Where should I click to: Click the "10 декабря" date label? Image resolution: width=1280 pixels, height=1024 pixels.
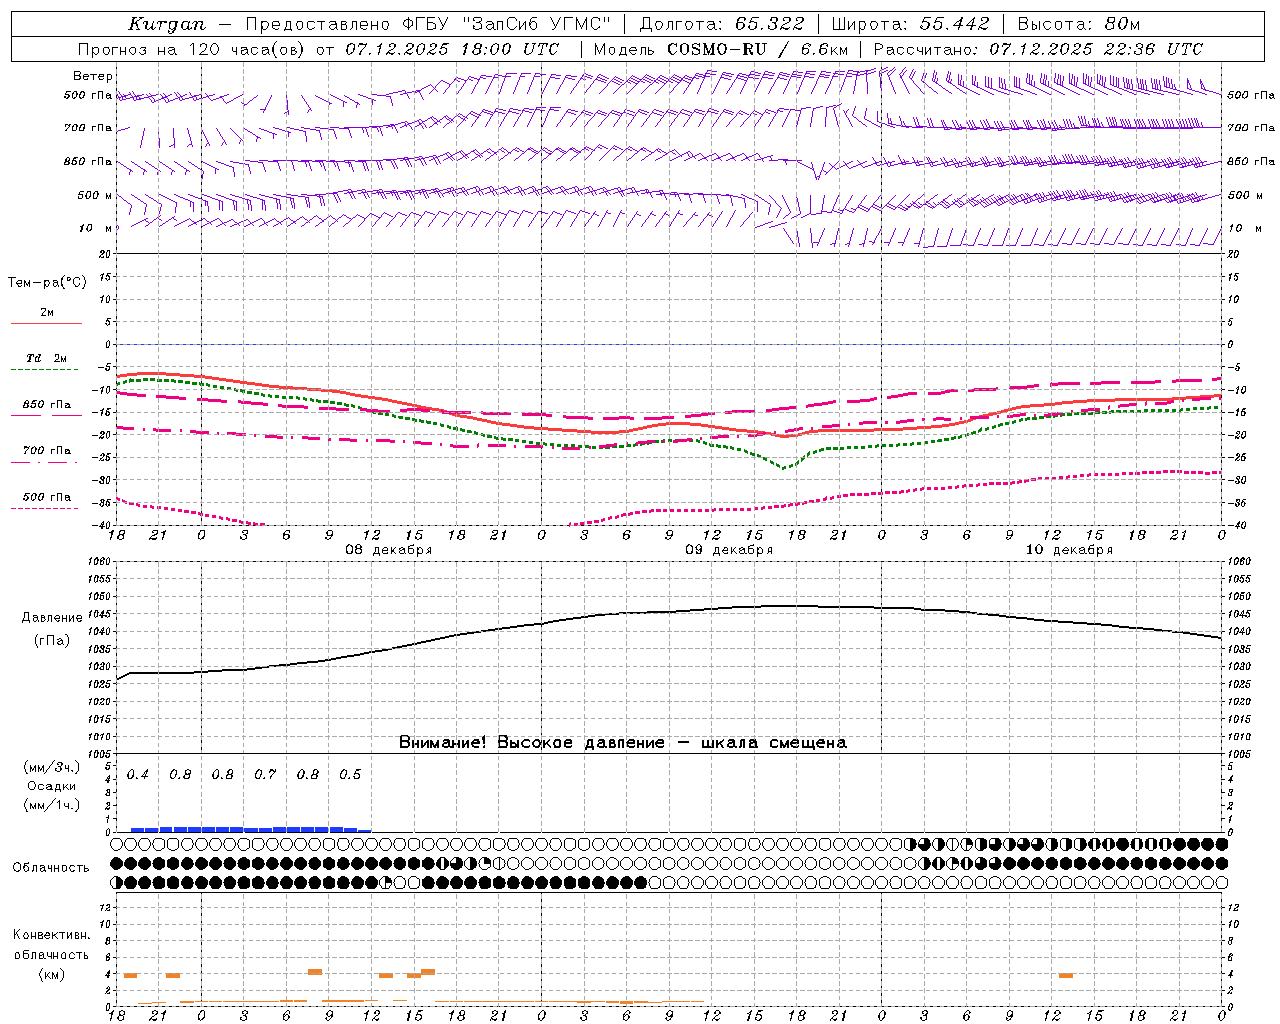(x=1069, y=550)
